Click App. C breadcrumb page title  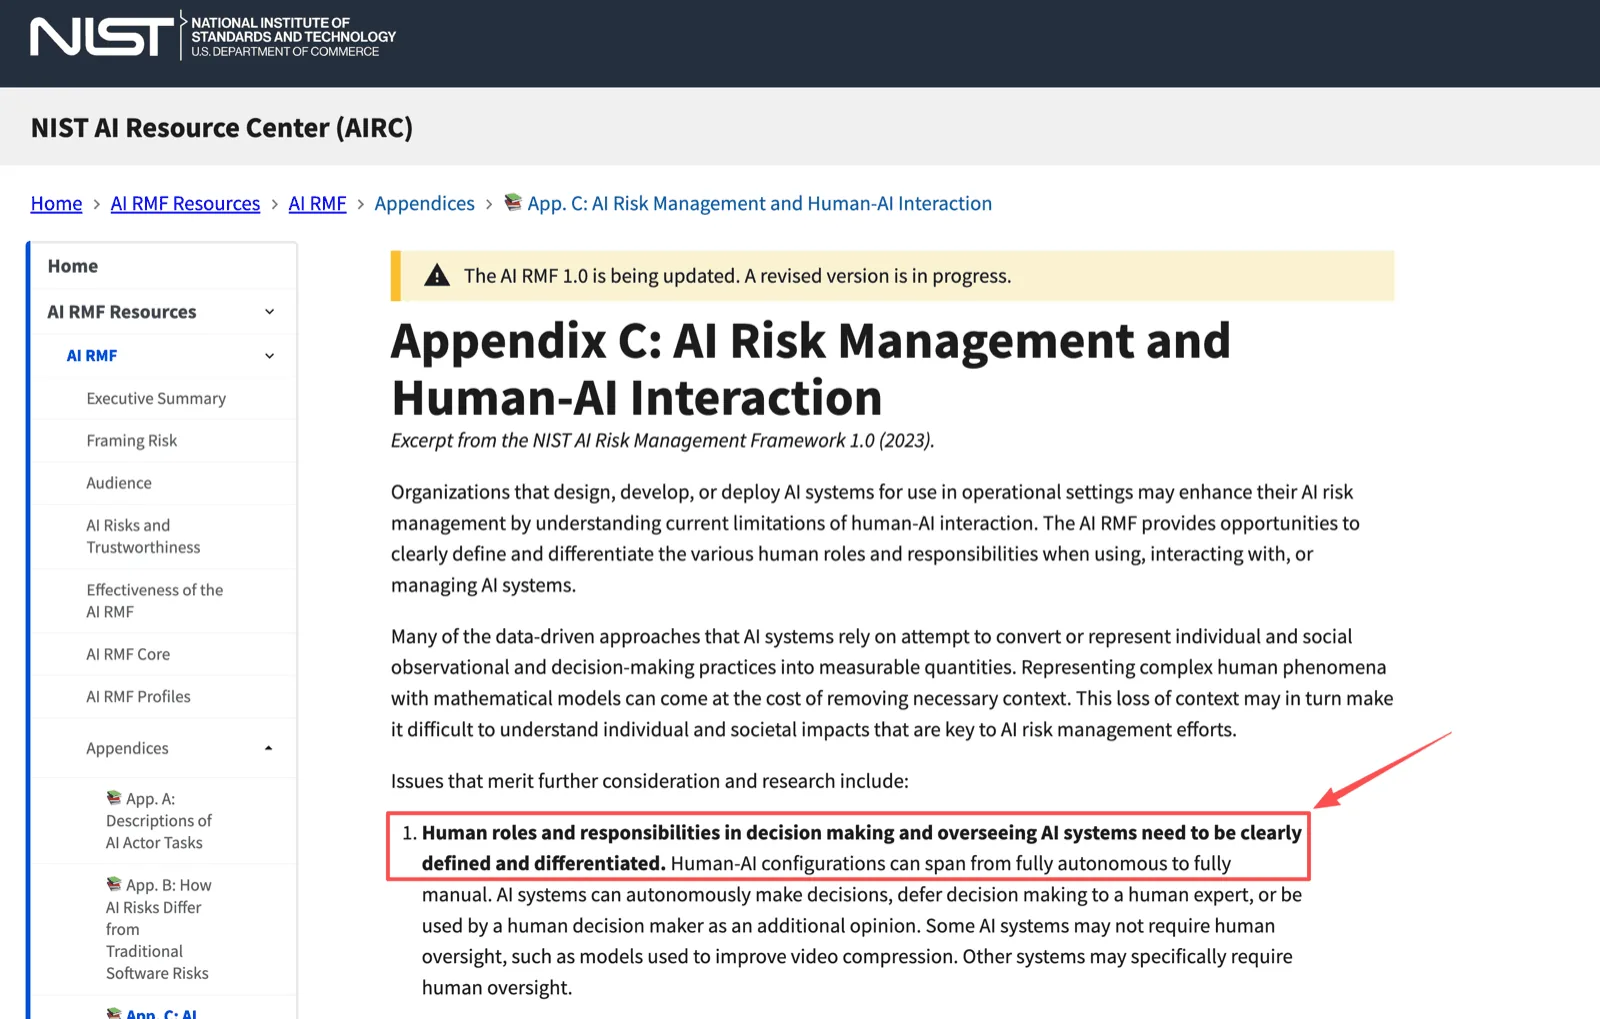click(759, 203)
